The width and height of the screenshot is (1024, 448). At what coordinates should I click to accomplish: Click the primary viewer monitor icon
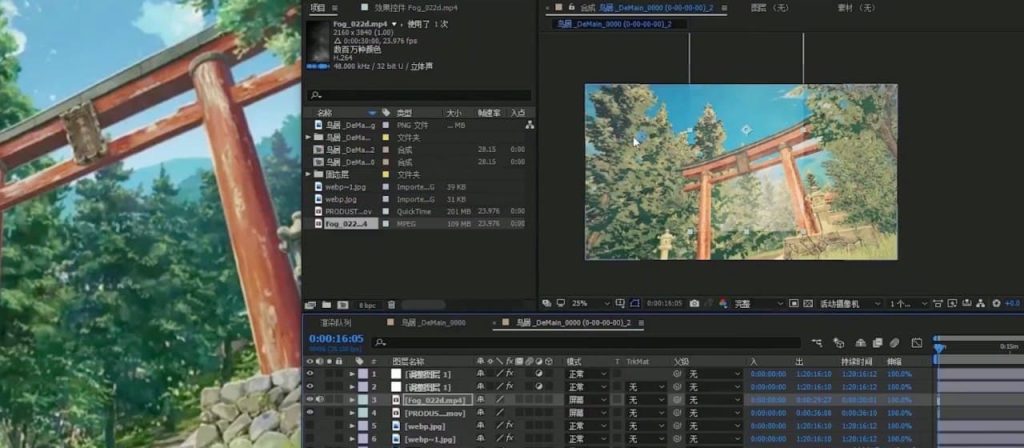560,304
